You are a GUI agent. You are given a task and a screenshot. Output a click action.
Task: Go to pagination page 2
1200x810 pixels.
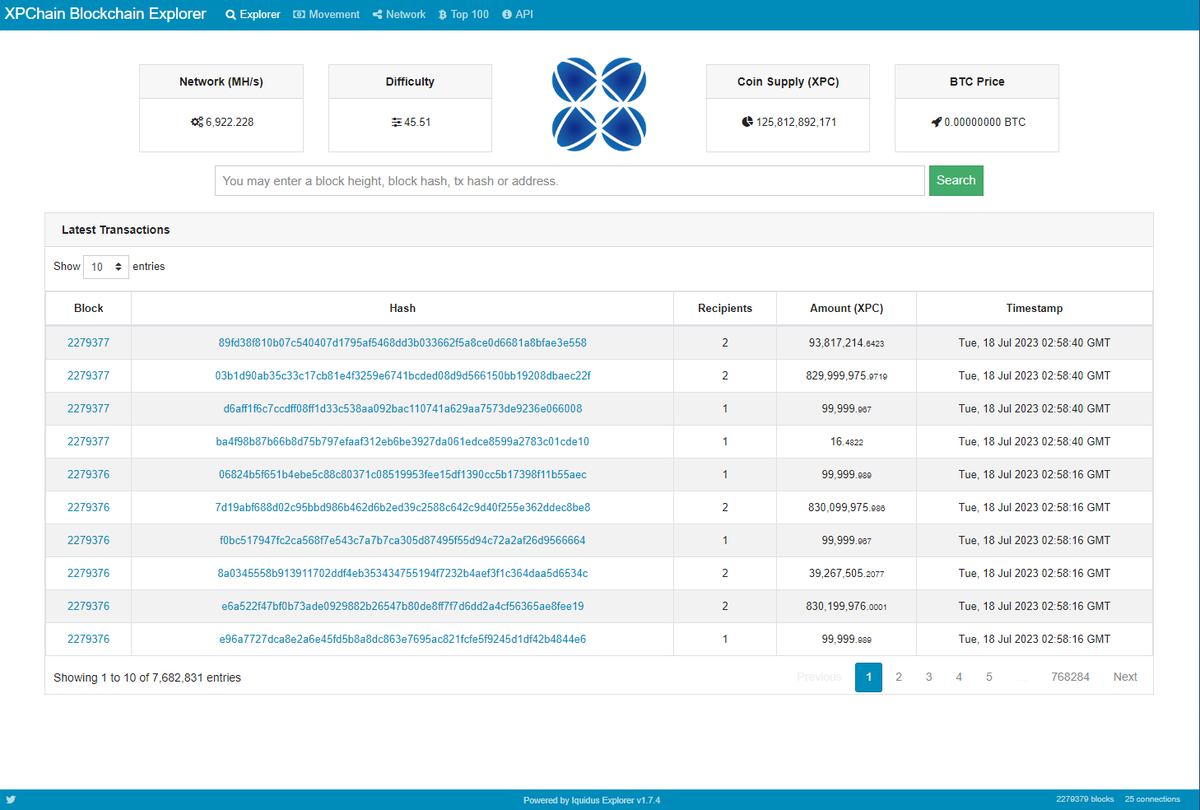click(x=898, y=677)
